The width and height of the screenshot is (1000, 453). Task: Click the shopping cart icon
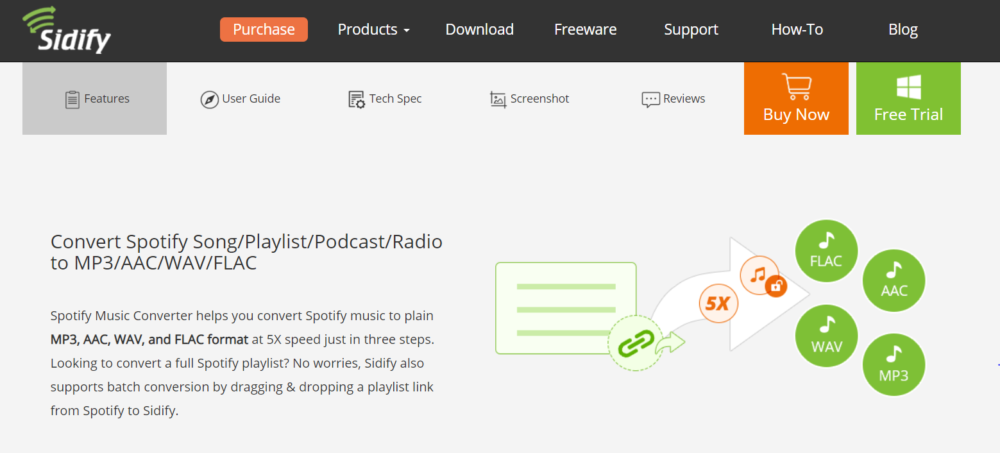pyautogui.click(x=797, y=87)
